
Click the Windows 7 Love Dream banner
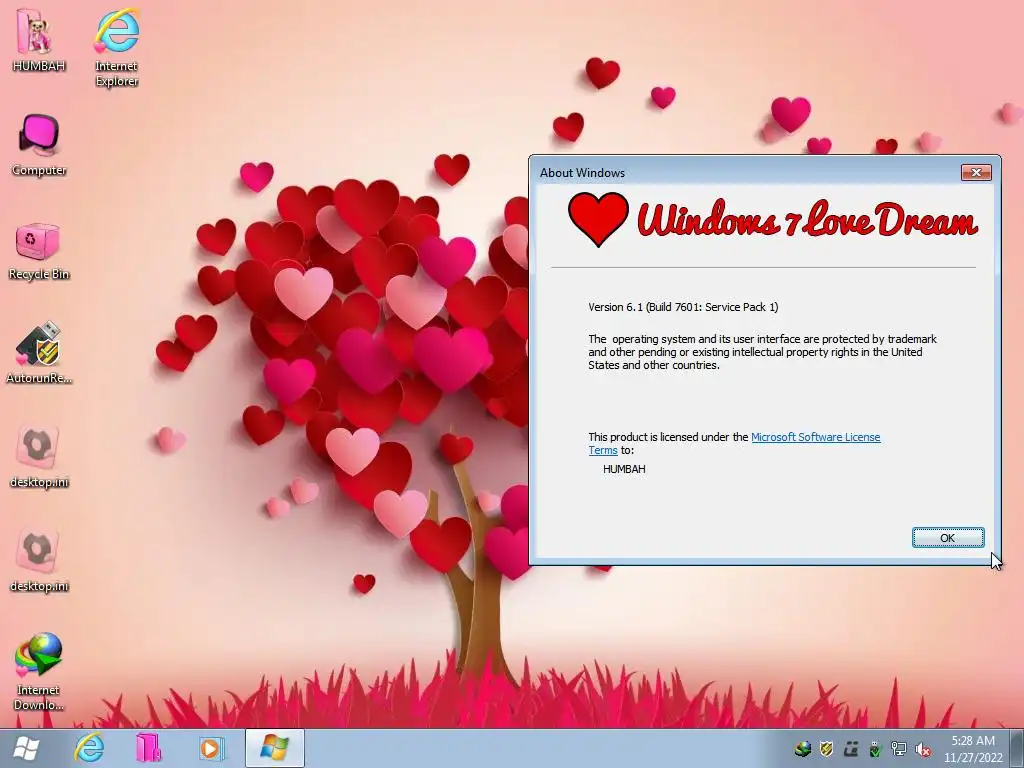coord(772,219)
